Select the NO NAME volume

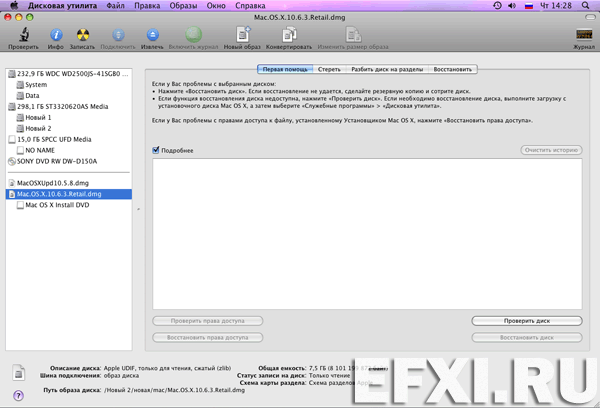coord(69,150)
